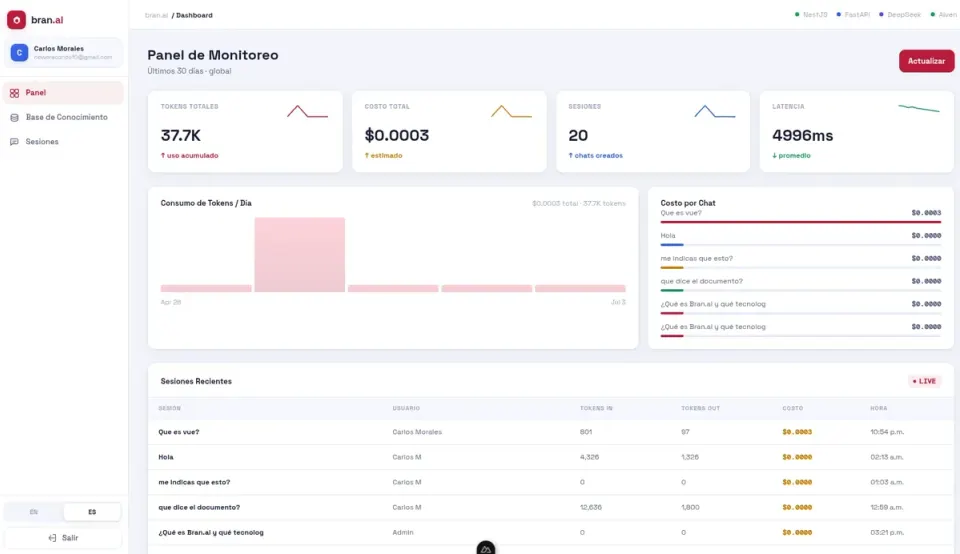Click the Carlos Morales avatar icon
960x554 pixels.
20,53
